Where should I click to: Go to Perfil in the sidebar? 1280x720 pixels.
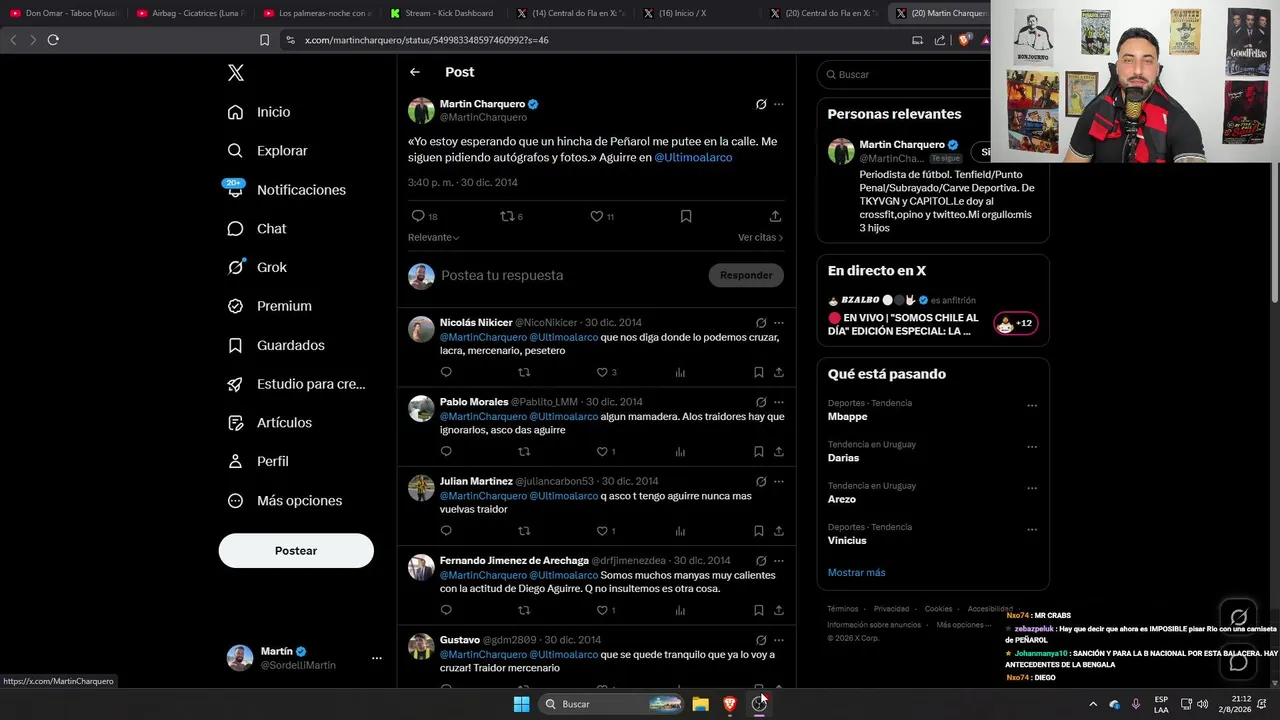[258, 462]
